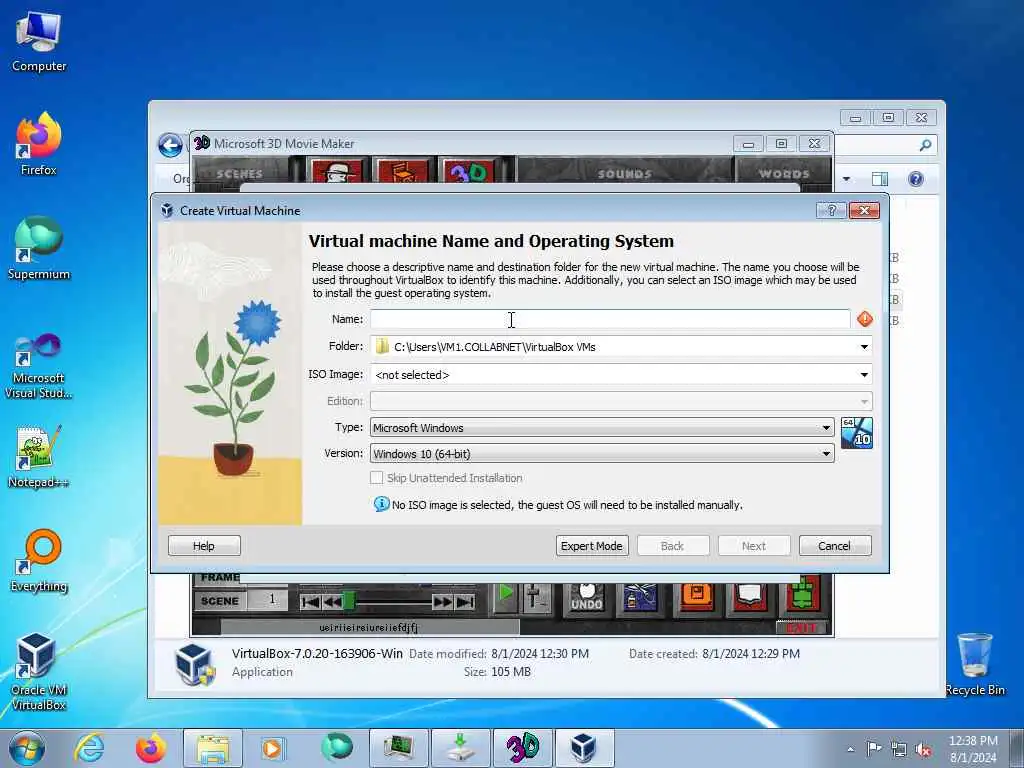The image size is (1024, 768).
Task: Open the Notepad++ desktop shortcut
Action: coord(39,457)
